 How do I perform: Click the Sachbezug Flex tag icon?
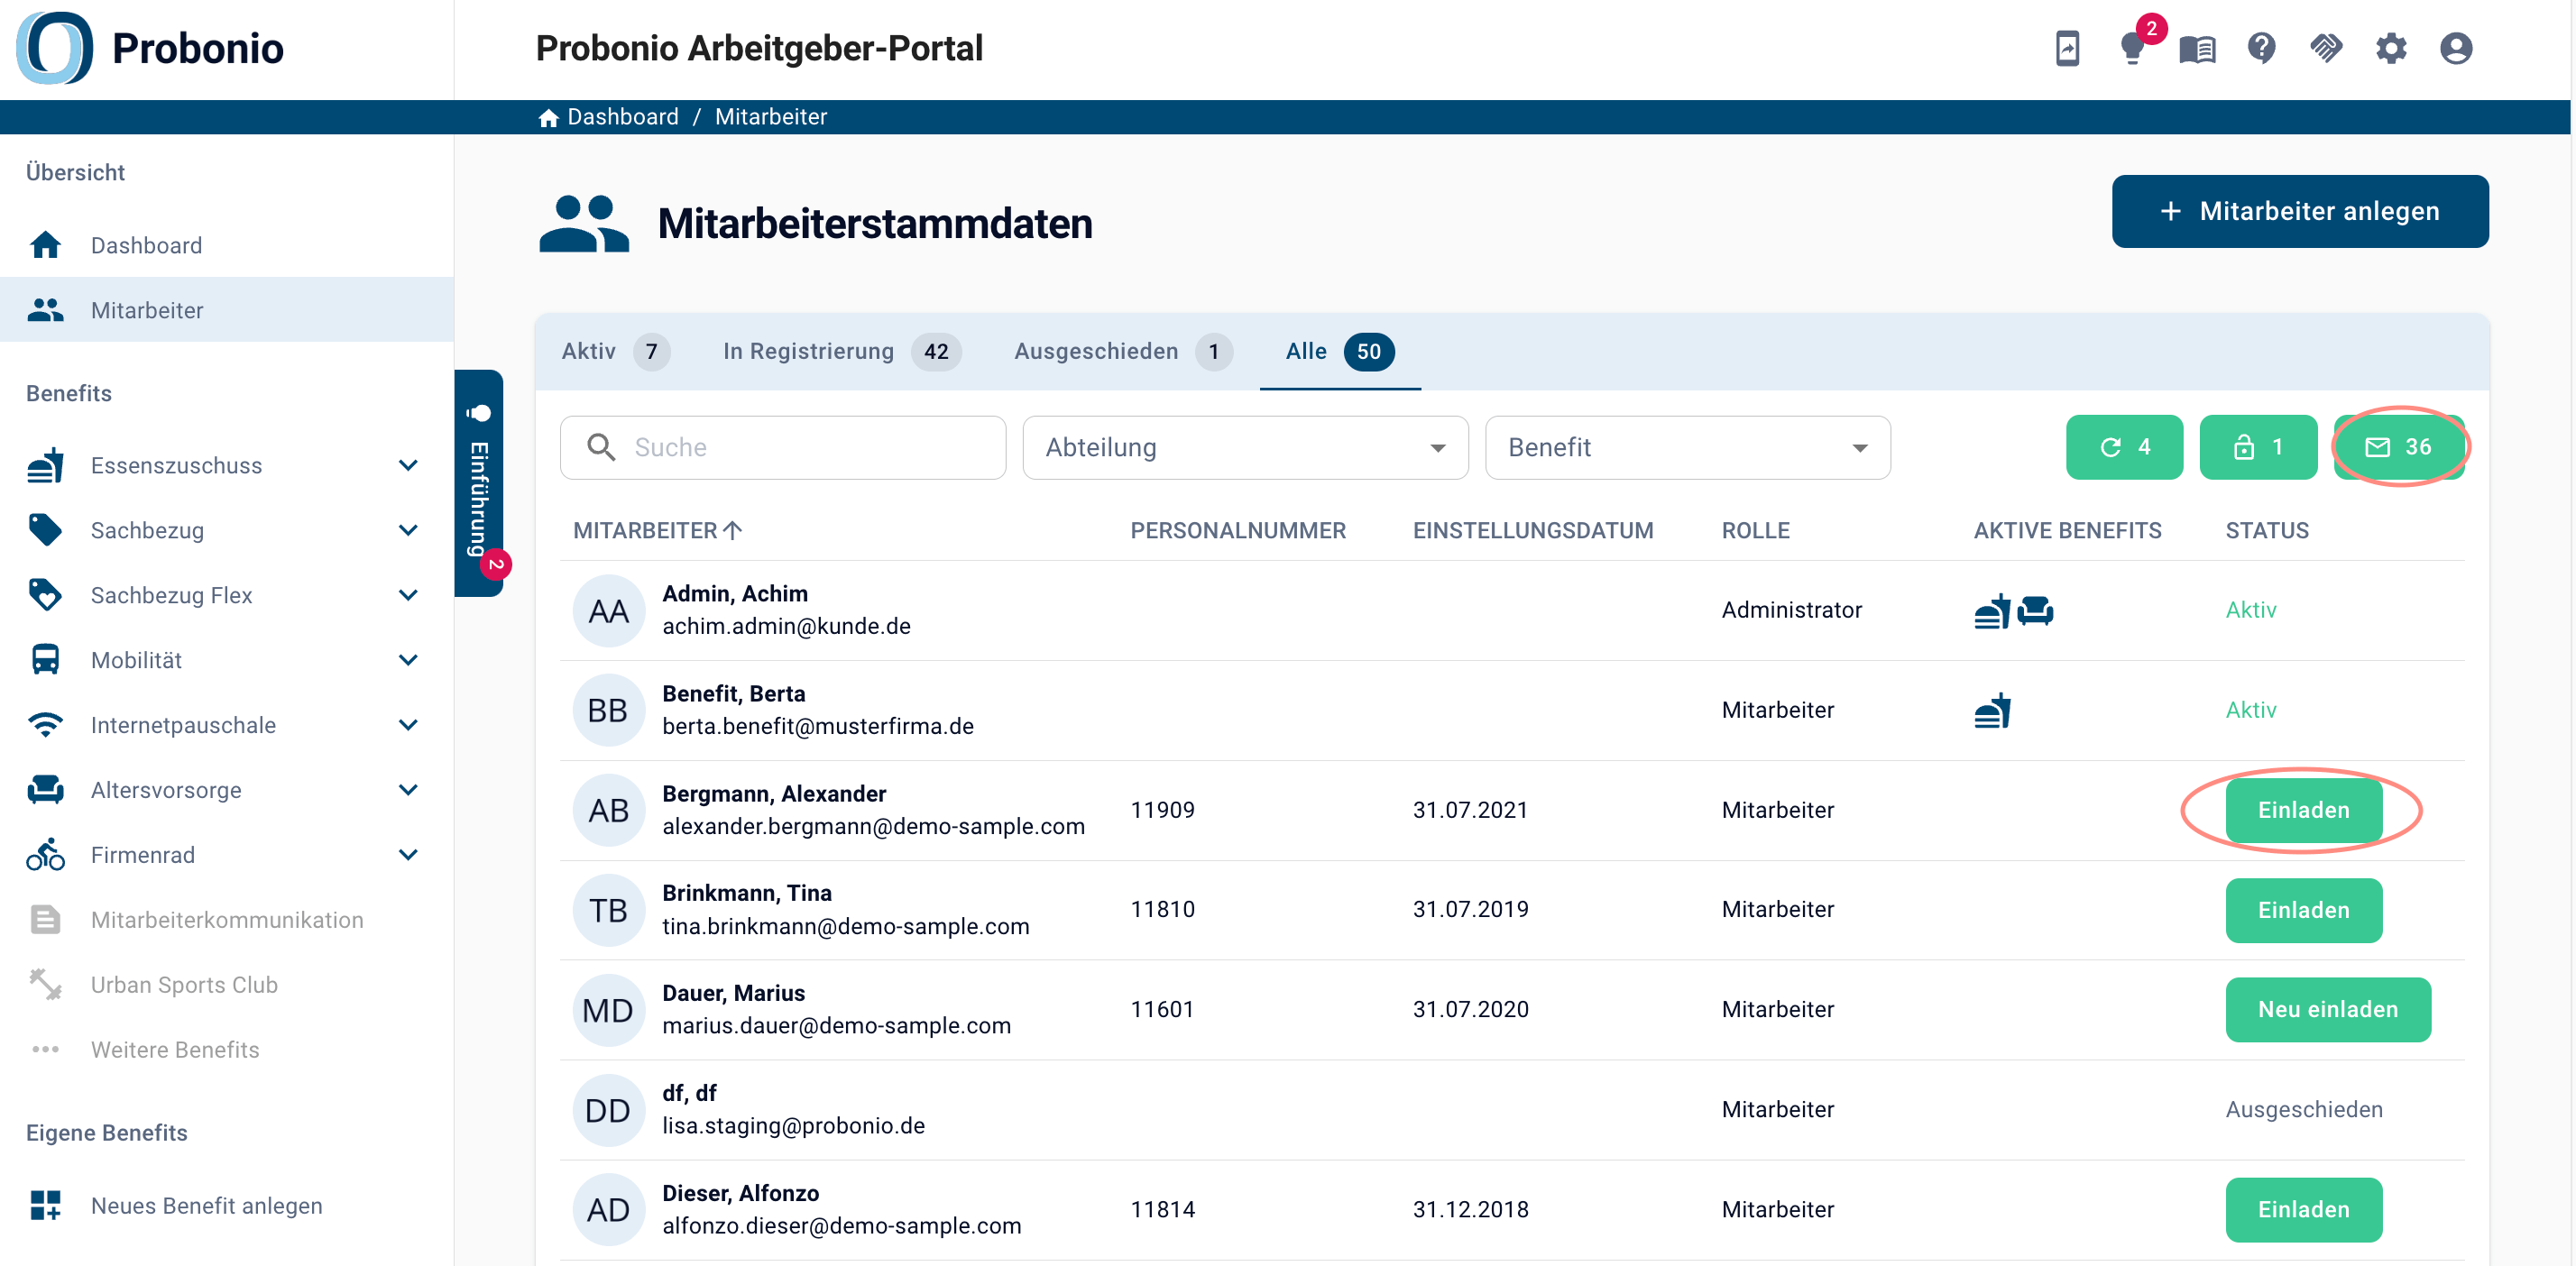(45, 595)
